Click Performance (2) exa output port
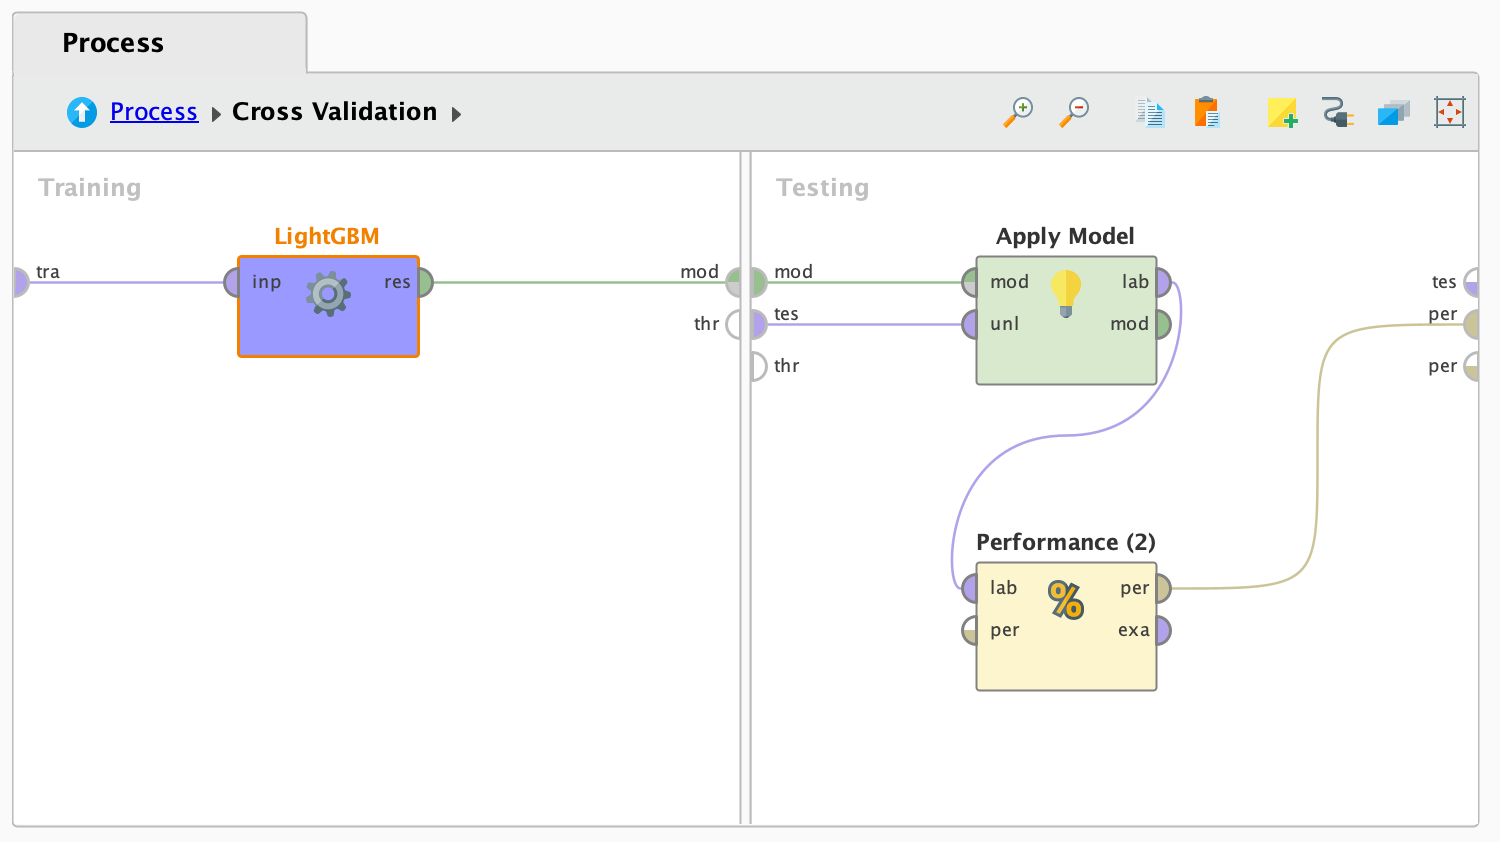The image size is (1500, 842). 1162,631
